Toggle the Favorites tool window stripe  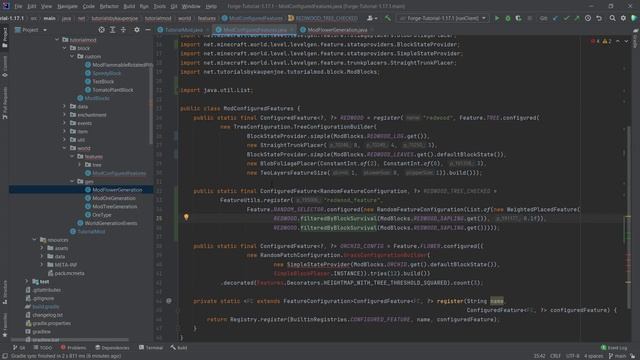[5, 325]
